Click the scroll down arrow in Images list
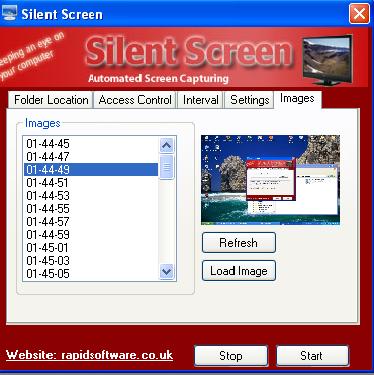The image size is (374, 375). point(167,271)
